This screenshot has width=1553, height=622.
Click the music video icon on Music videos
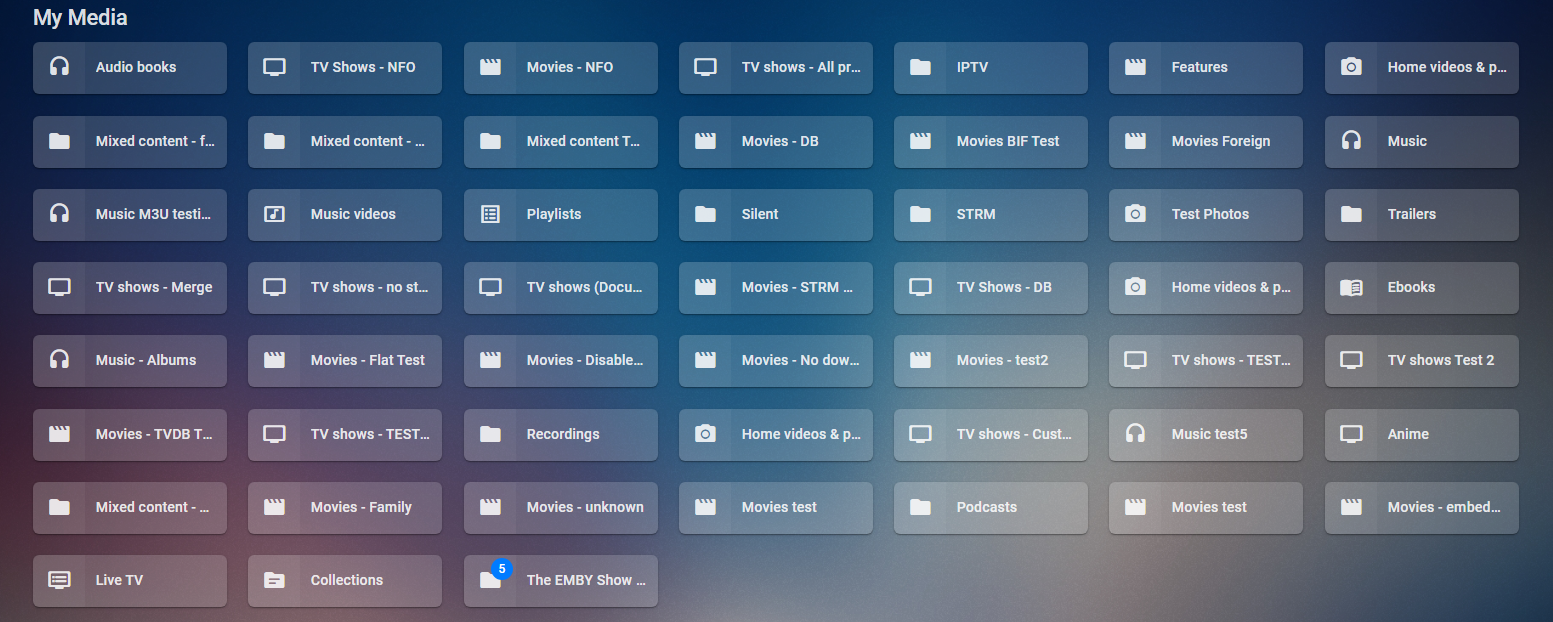coord(274,214)
